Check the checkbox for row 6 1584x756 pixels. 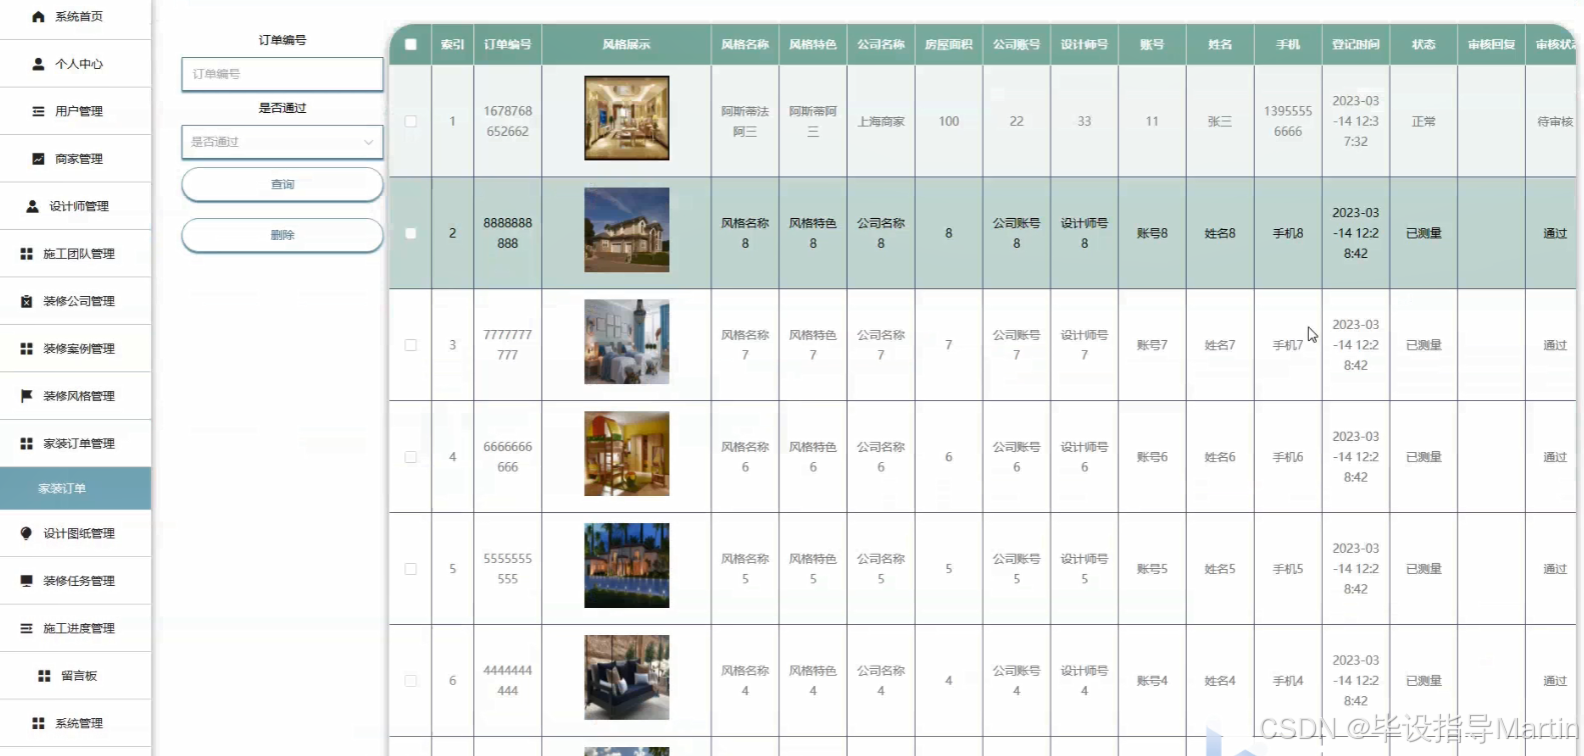pos(411,681)
